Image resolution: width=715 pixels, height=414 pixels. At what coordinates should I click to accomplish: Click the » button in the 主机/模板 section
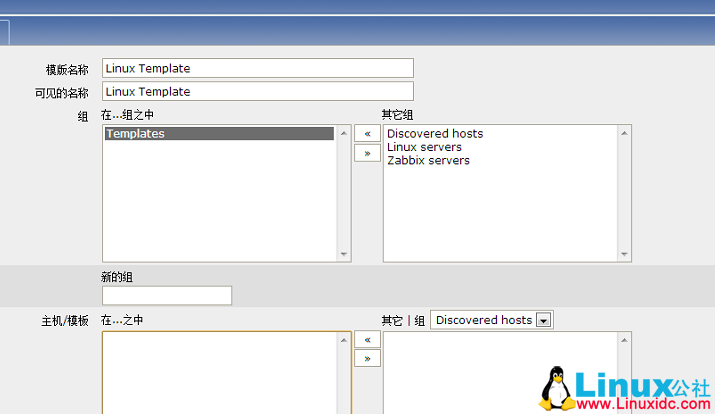click(x=367, y=358)
